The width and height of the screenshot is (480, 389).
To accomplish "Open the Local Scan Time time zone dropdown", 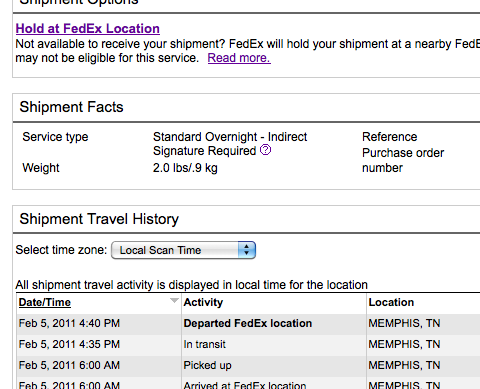I will pyautogui.click(x=183, y=250).
